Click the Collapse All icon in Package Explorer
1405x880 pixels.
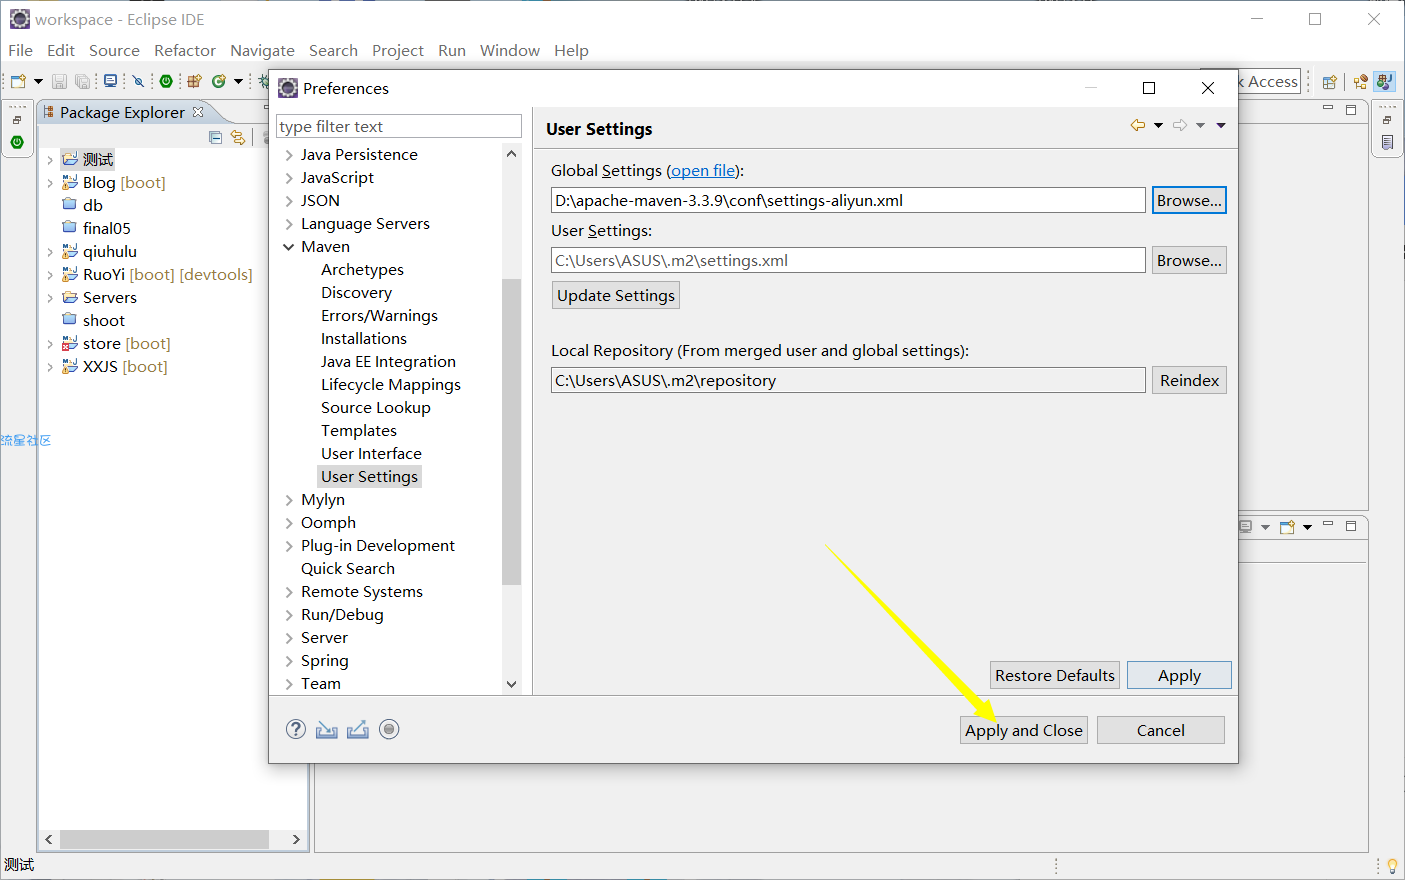pyautogui.click(x=215, y=137)
